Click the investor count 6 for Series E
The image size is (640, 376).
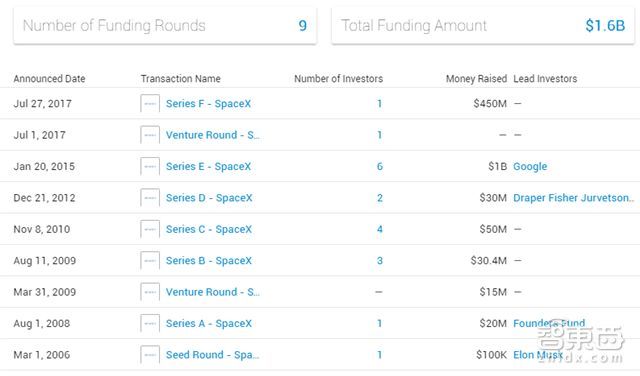pyautogui.click(x=380, y=167)
